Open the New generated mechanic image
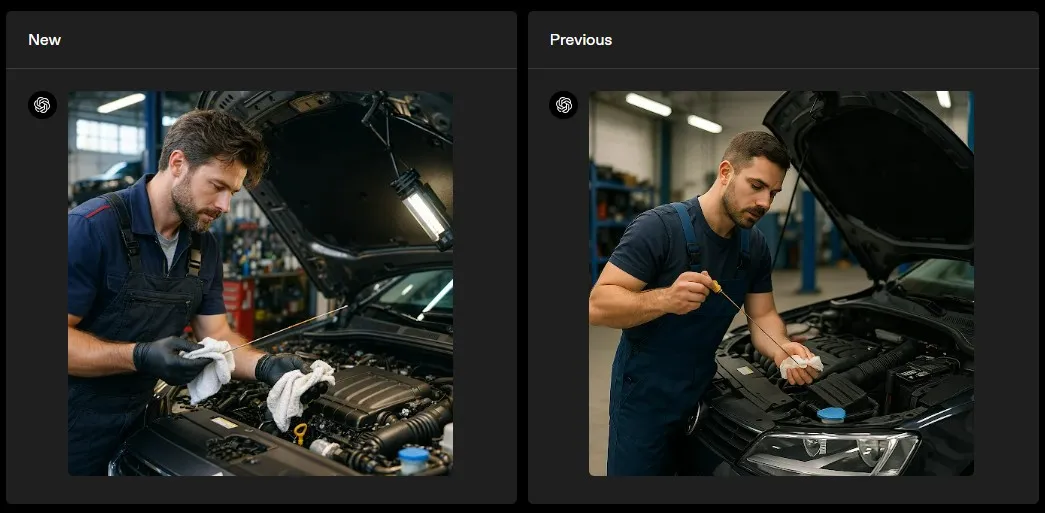This screenshot has width=1045, height=513. [x=260, y=283]
